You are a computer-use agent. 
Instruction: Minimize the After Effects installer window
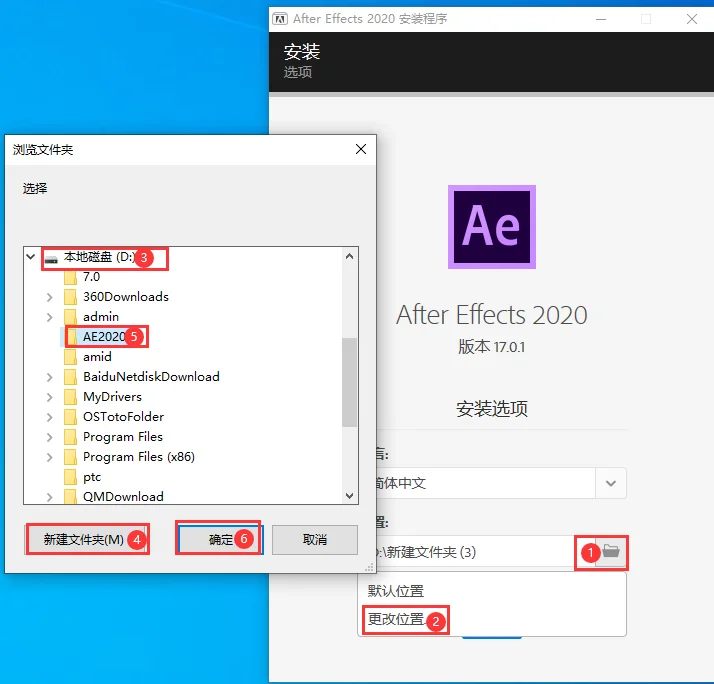(x=601, y=19)
